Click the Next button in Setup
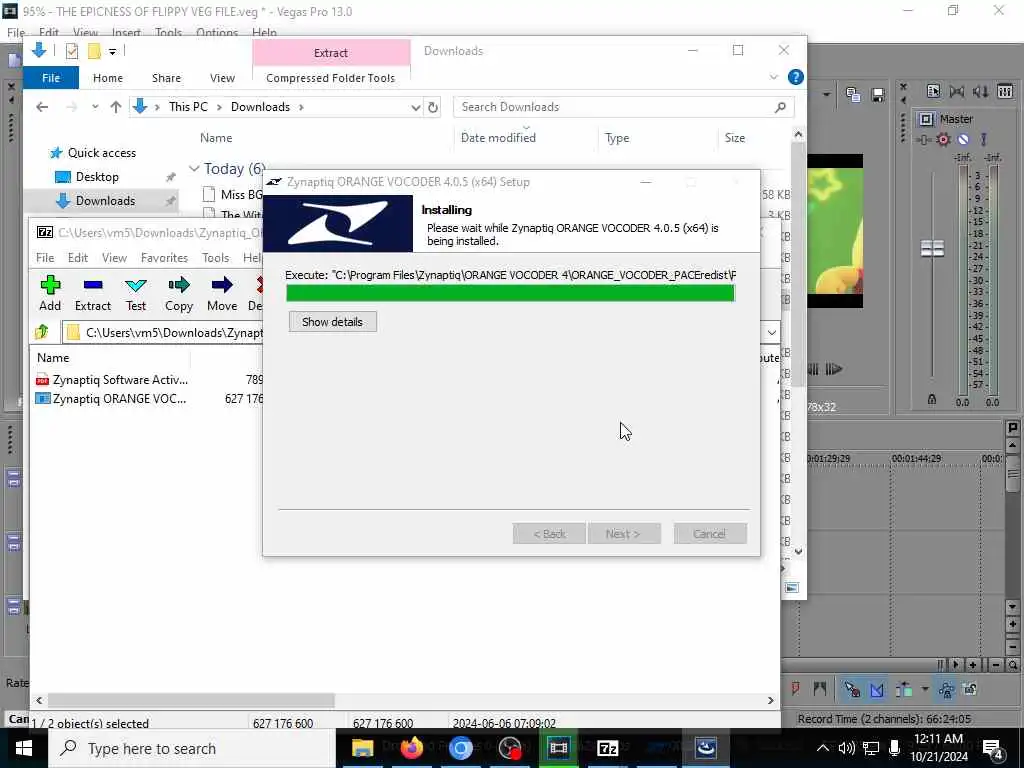The width and height of the screenshot is (1024, 768). (624, 534)
